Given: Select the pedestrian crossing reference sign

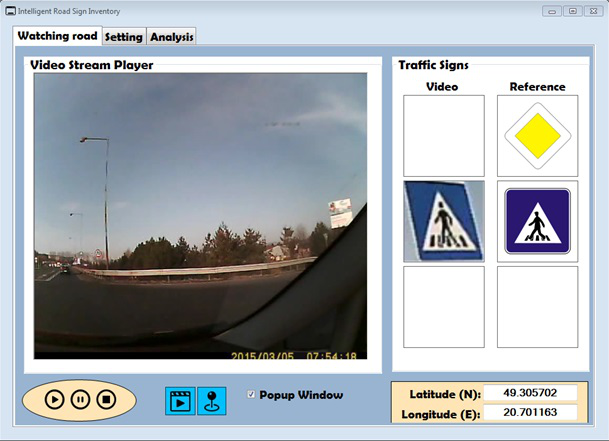Looking at the screenshot, I should tap(538, 221).
